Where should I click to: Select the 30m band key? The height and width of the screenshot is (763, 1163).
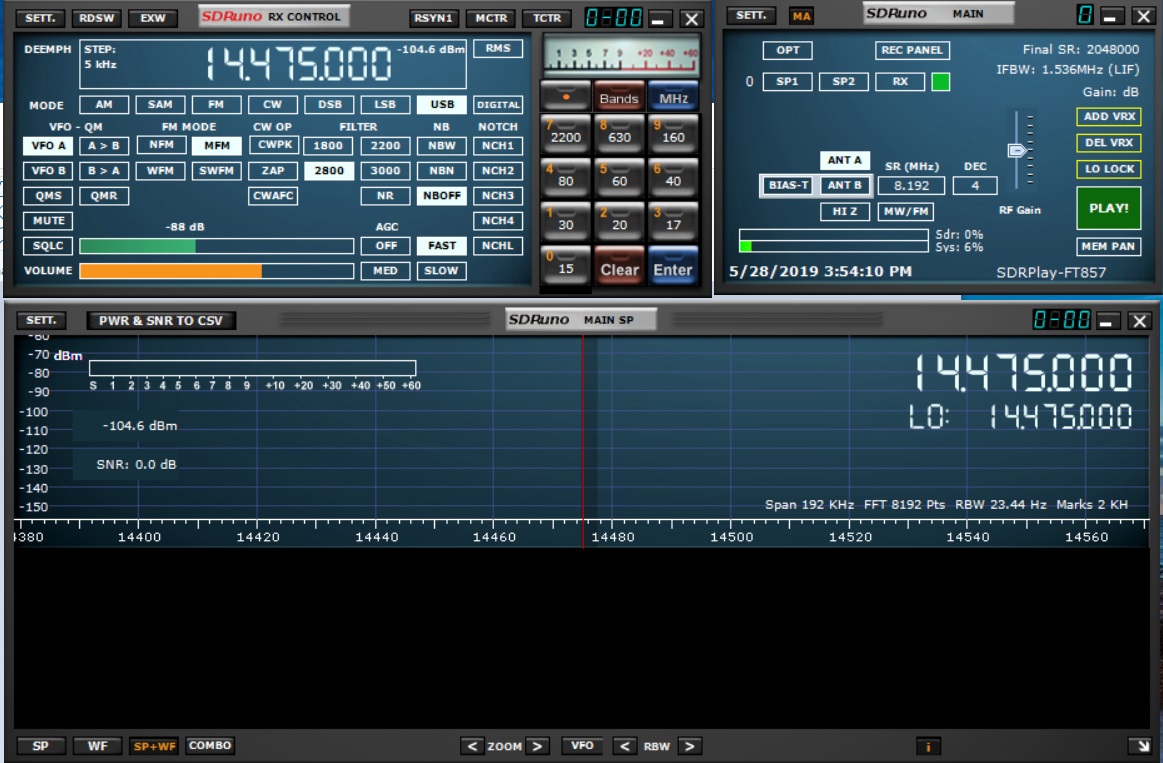[x=566, y=221]
